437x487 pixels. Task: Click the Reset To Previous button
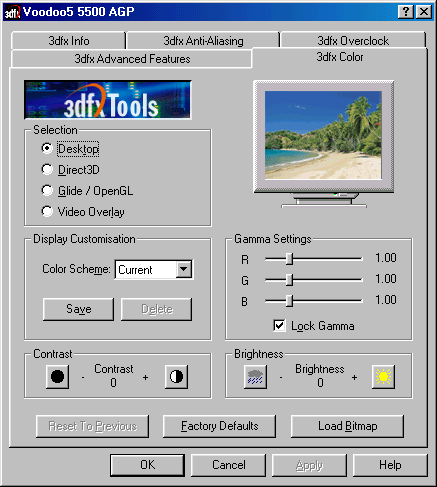93,426
